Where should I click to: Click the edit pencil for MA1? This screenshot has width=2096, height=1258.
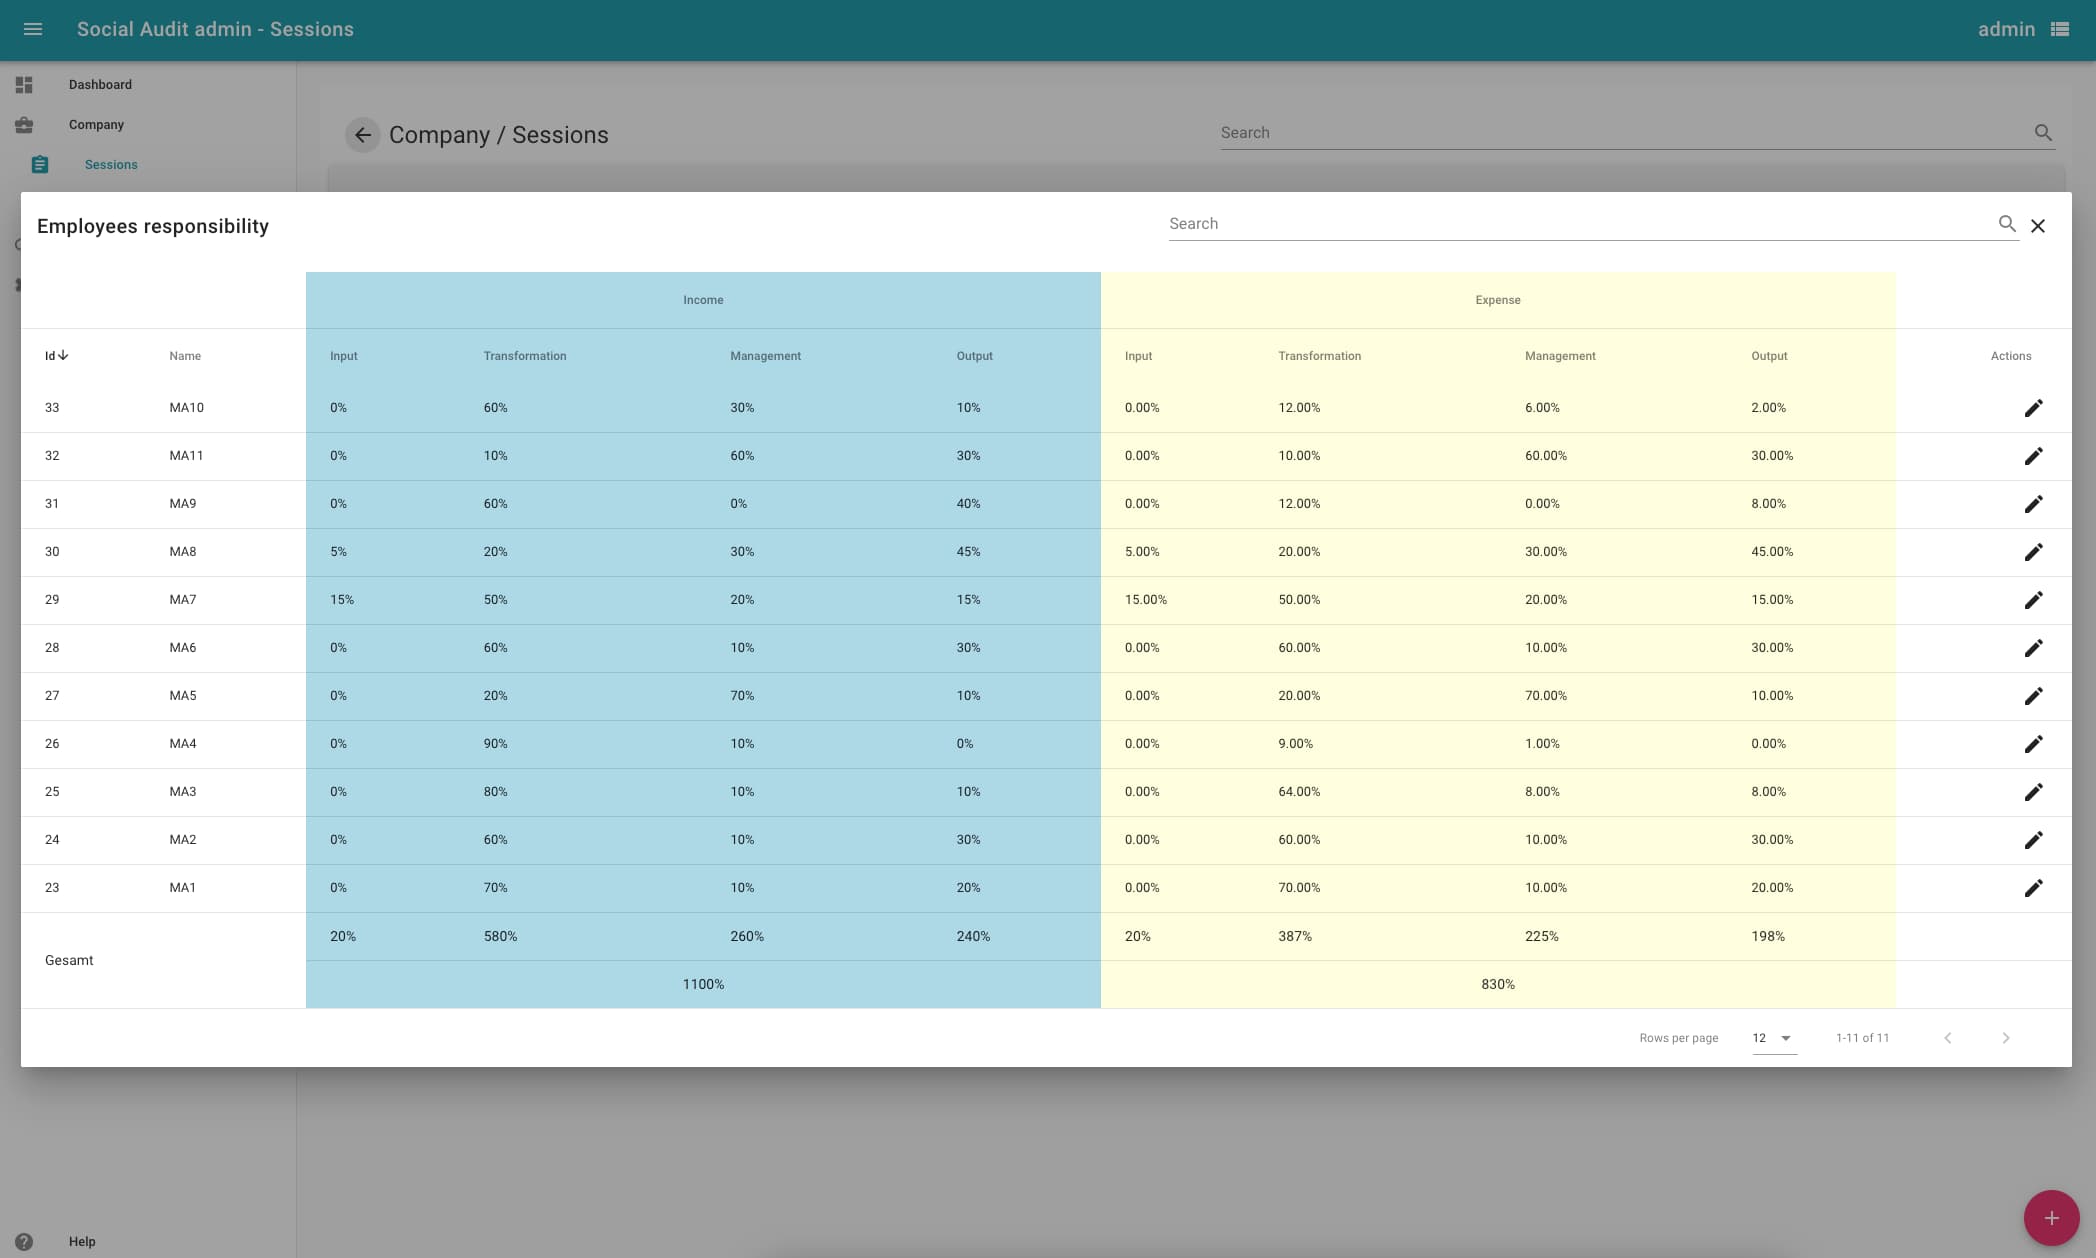[2033, 888]
